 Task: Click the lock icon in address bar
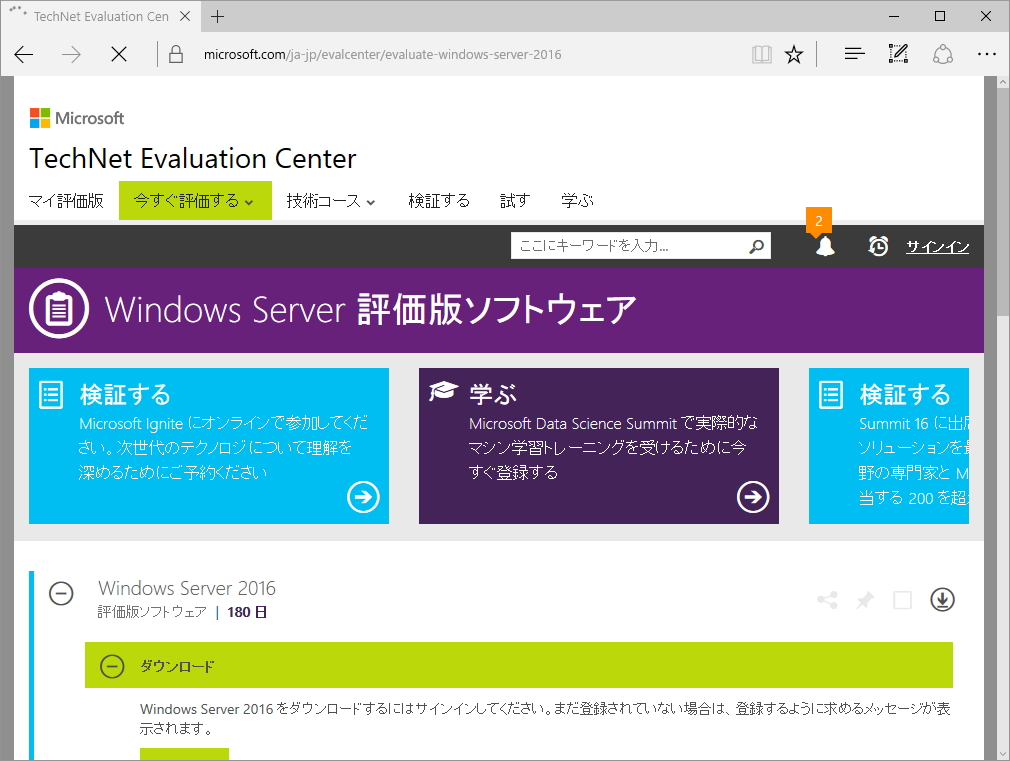point(176,54)
